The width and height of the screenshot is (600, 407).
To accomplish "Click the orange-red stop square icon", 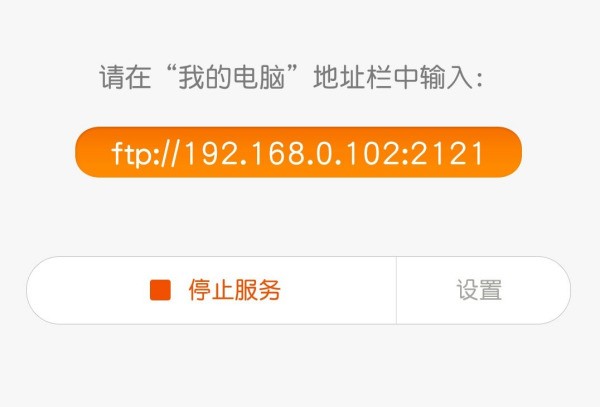I will pyautogui.click(x=160, y=290).
